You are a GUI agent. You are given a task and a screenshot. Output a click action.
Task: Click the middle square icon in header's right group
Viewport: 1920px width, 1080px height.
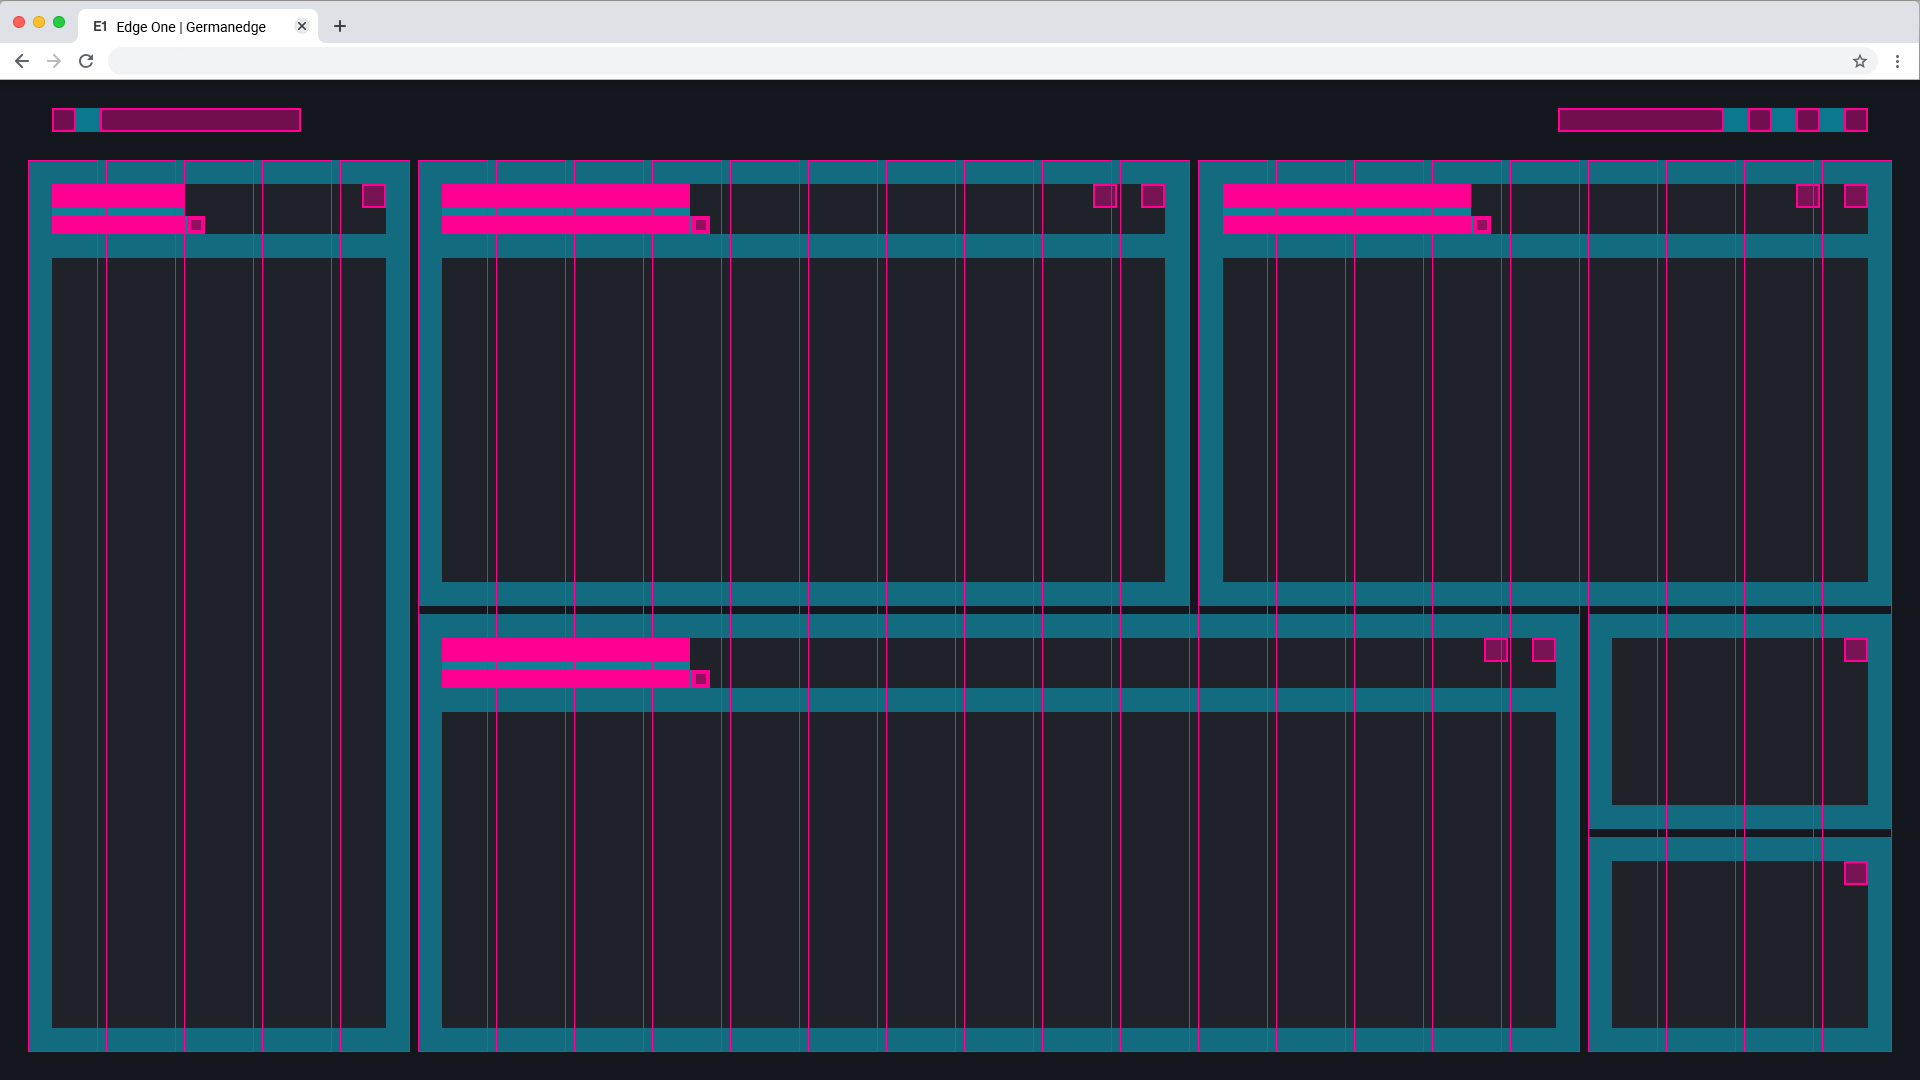coord(1808,120)
